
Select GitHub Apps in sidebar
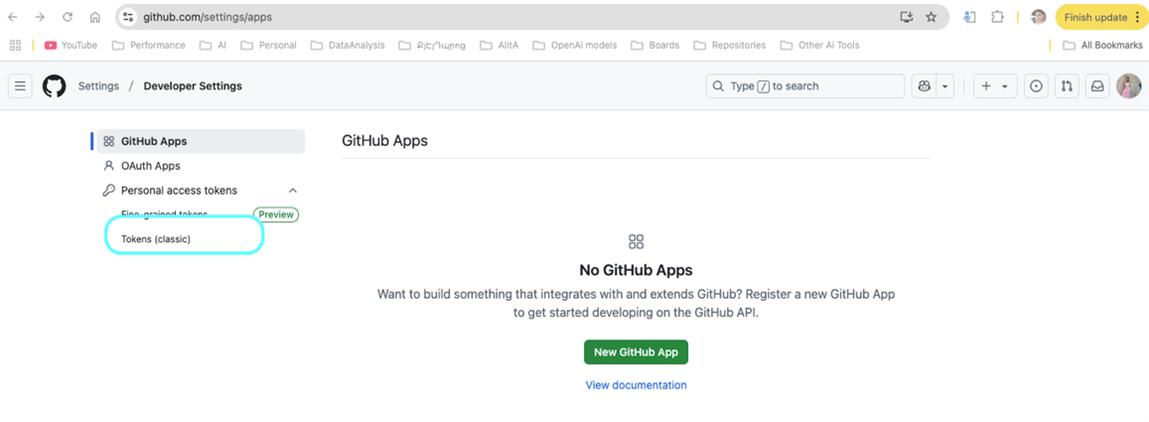coord(201,141)
